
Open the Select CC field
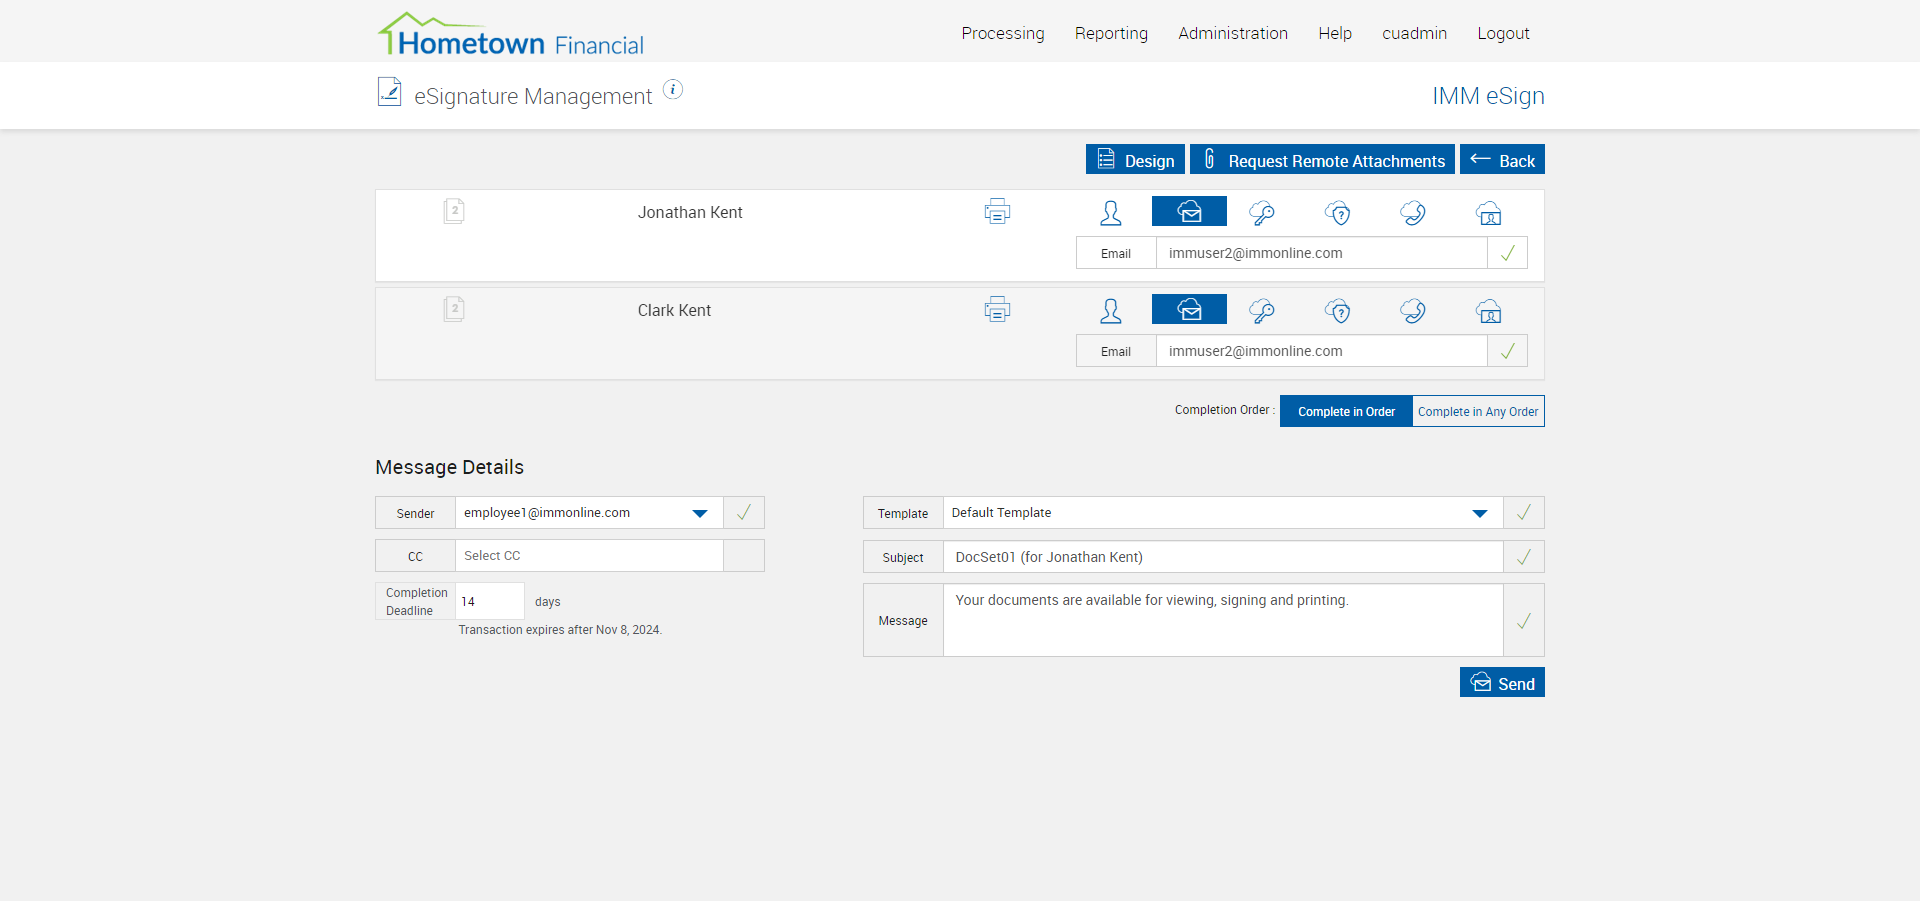588,556
